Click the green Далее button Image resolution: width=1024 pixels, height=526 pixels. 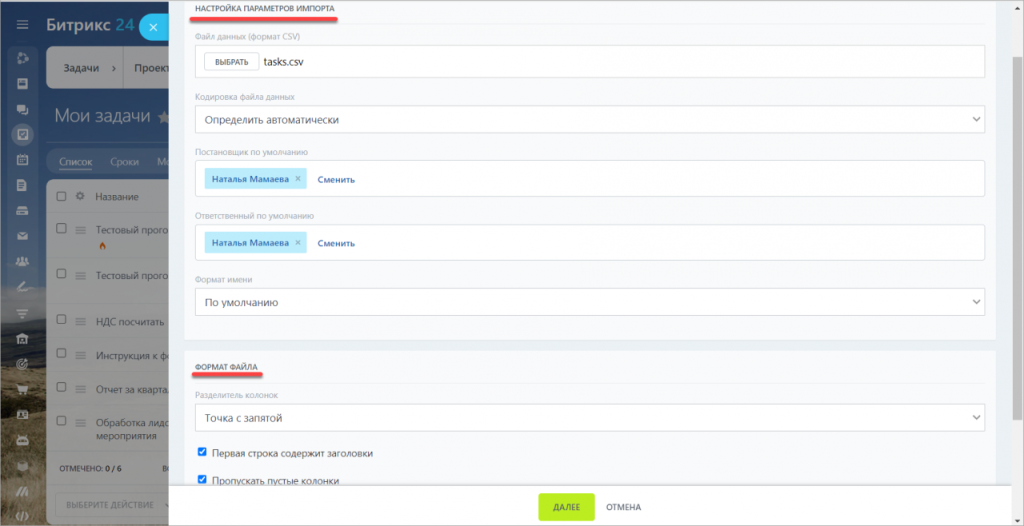click(566, 507)
